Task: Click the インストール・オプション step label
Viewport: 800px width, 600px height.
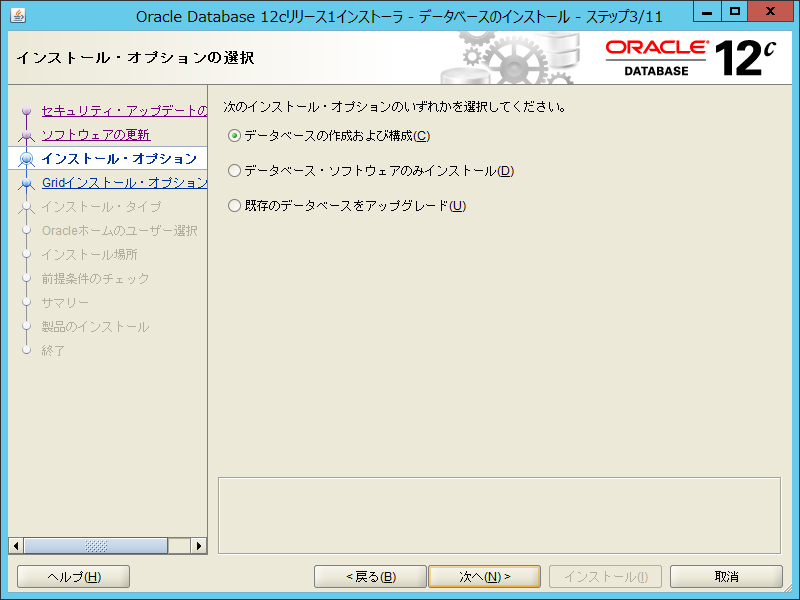Action: coord(119,159)
